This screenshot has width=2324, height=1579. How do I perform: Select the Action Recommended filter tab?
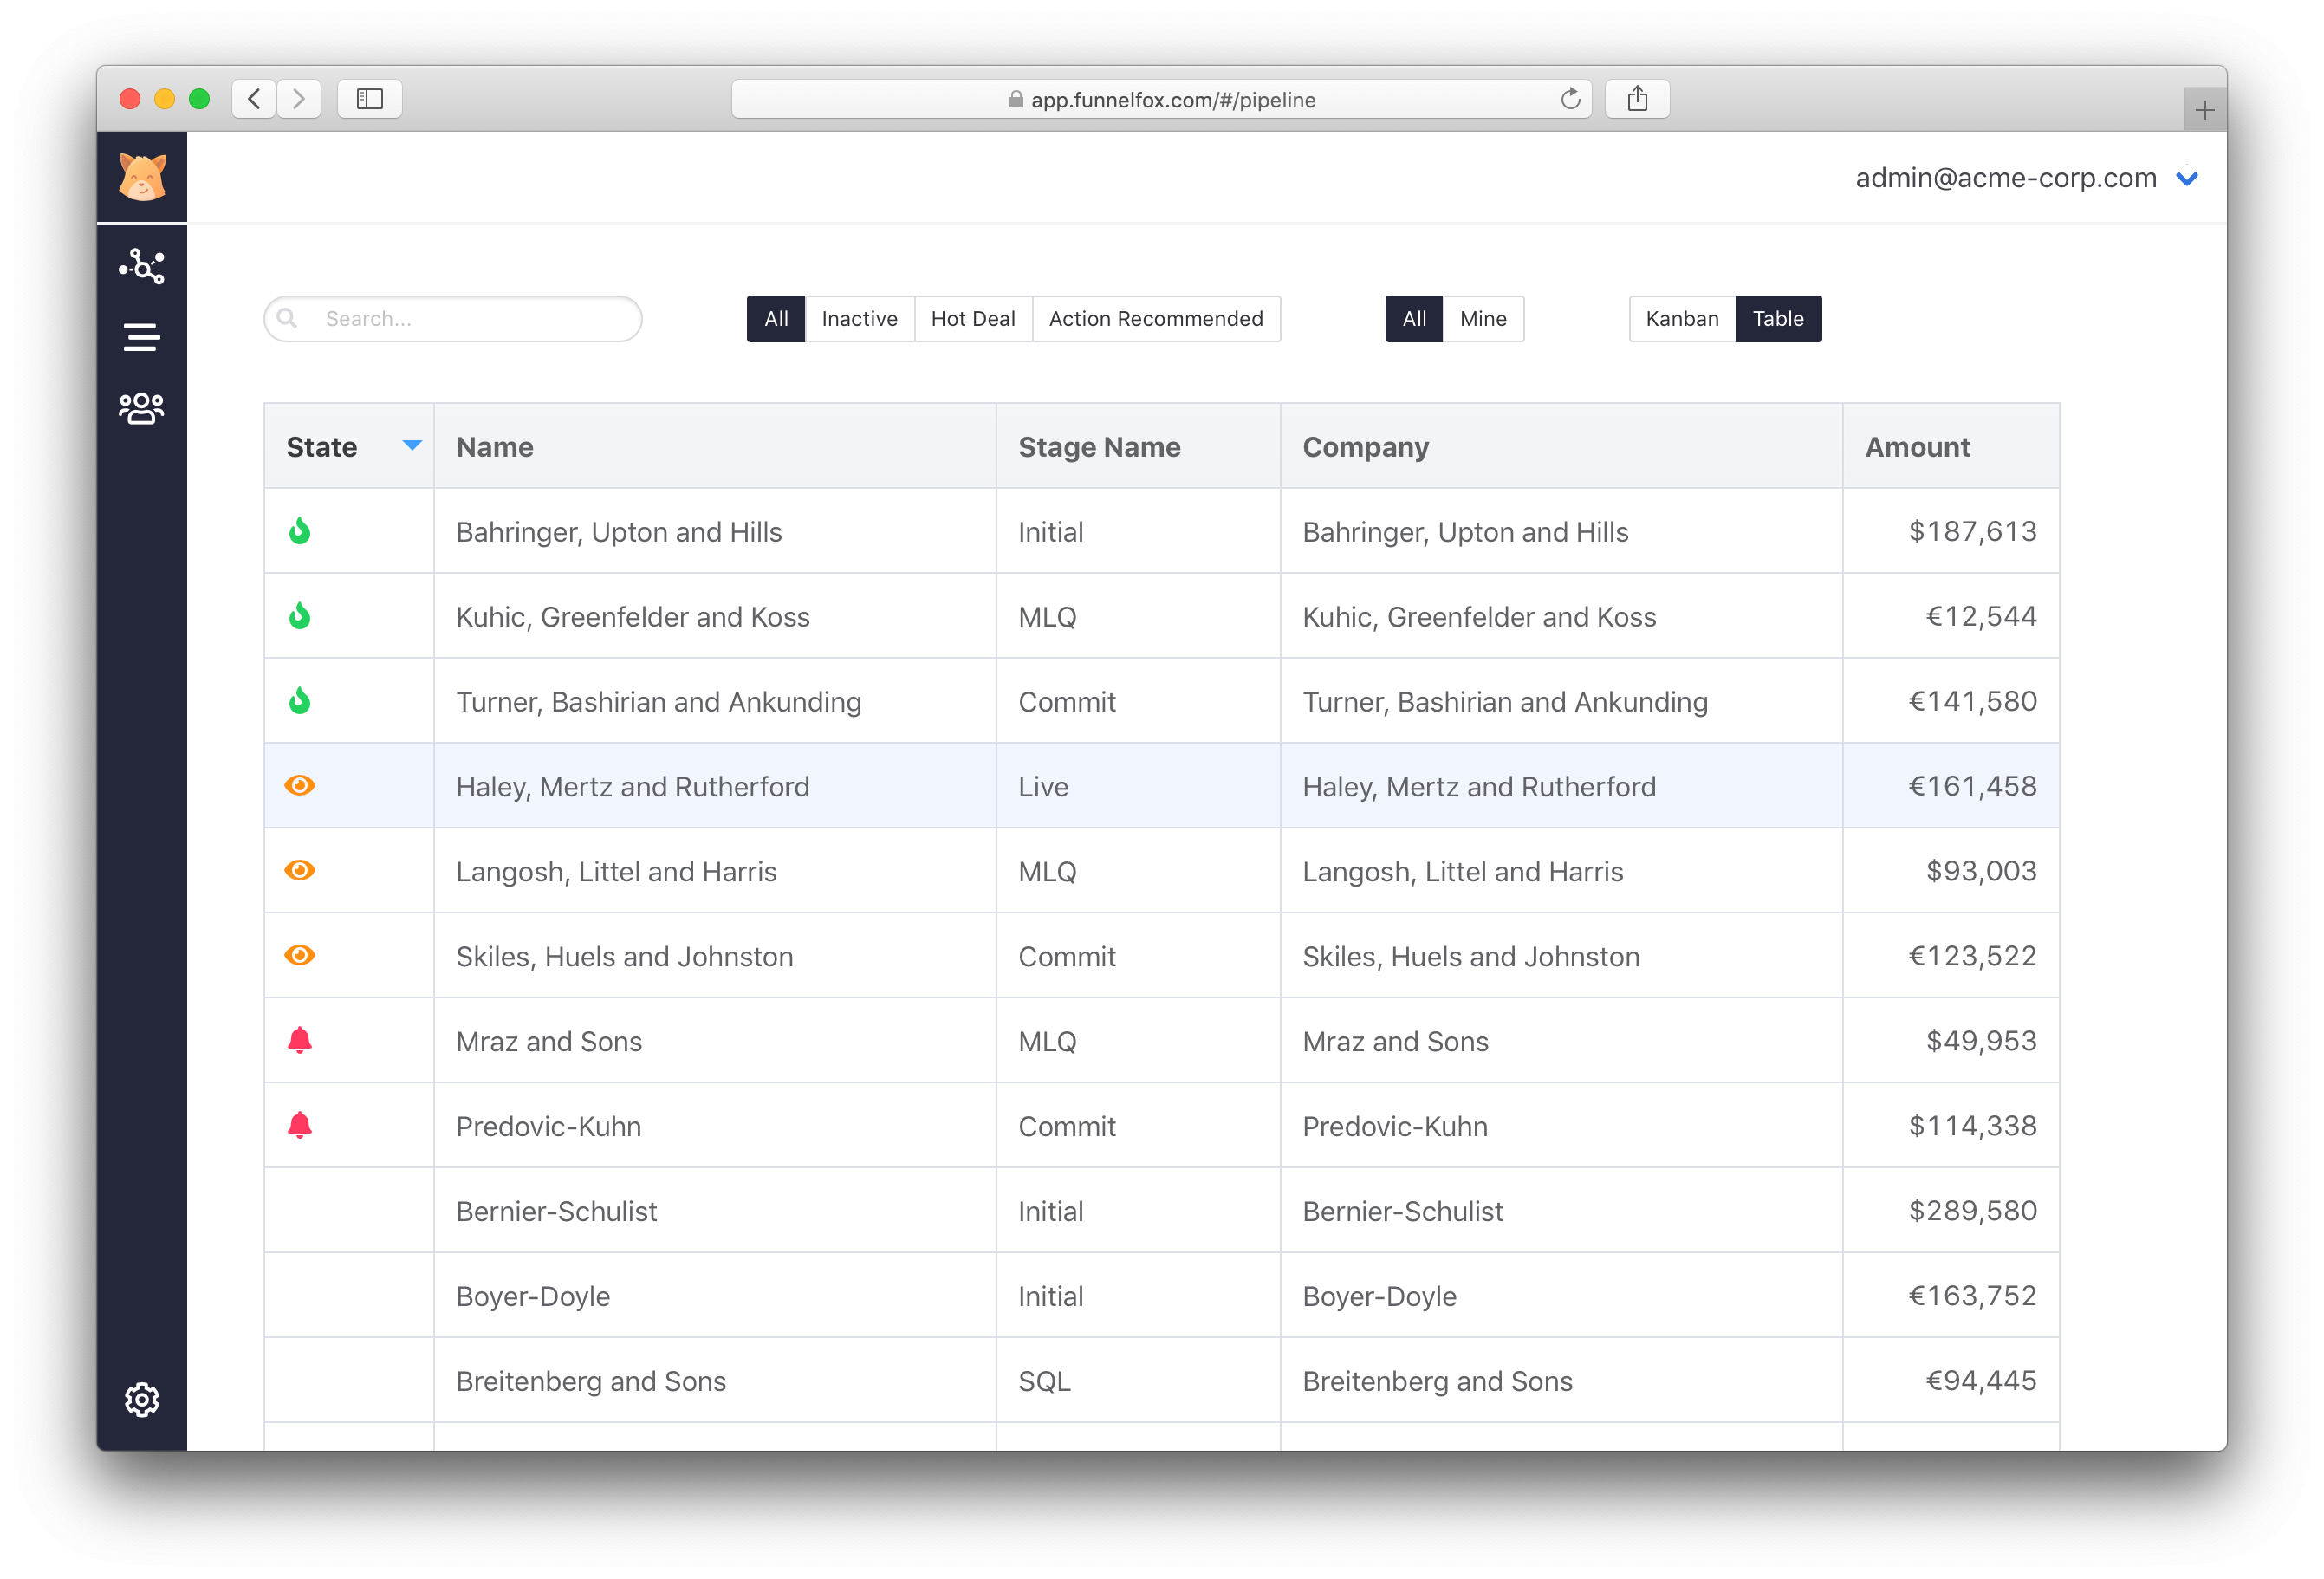(x=1156, y=318)
